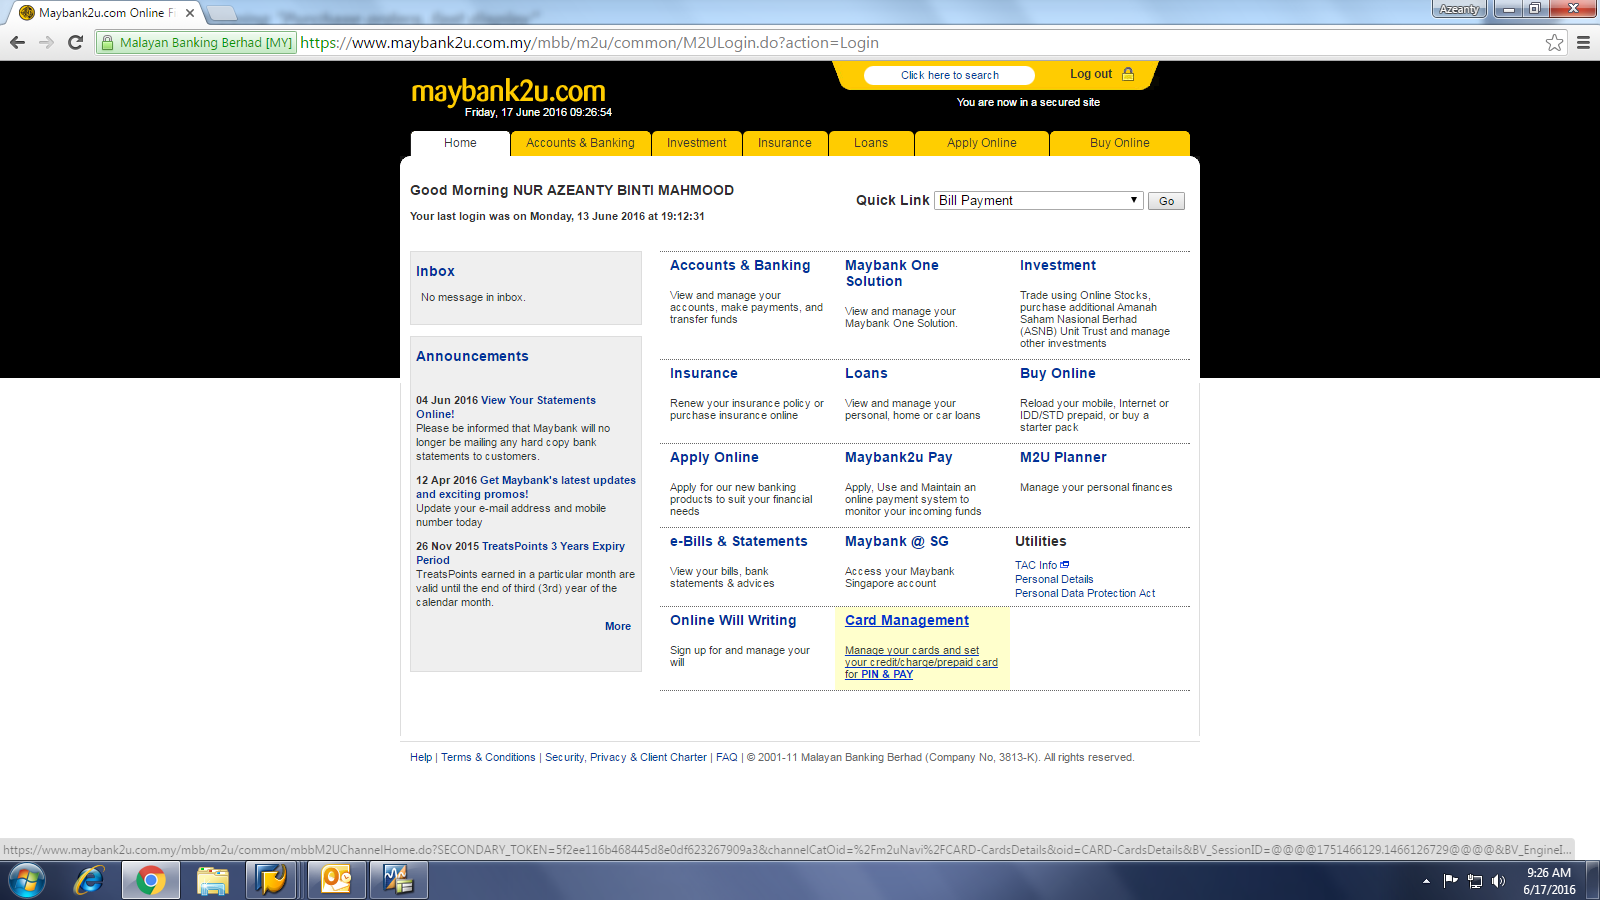
Task: Open the TAC Info external link icon
Action: (1065, 565)
